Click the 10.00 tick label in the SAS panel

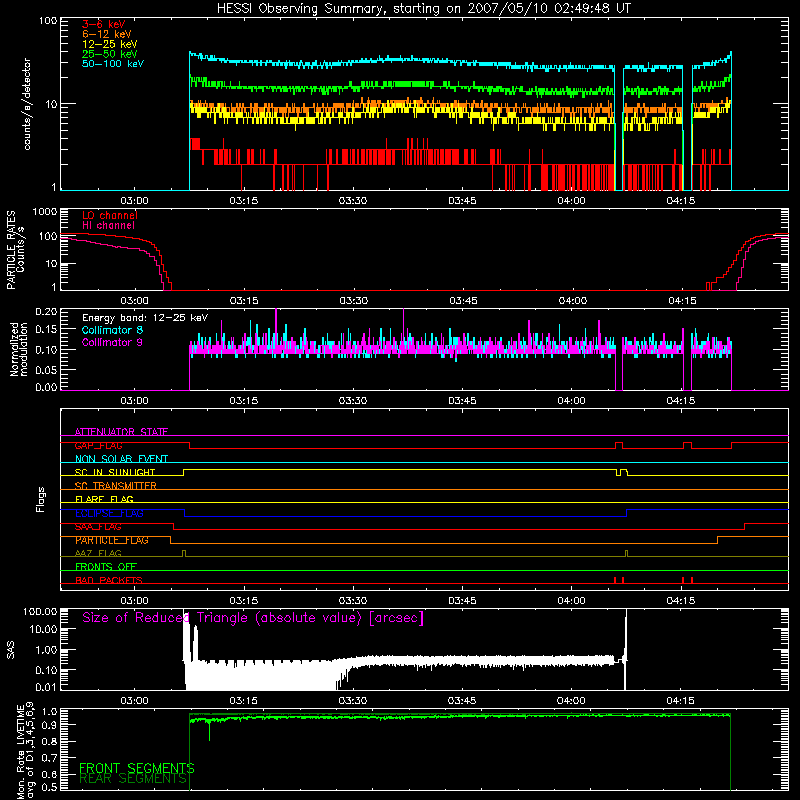click(x=43, y=630)
